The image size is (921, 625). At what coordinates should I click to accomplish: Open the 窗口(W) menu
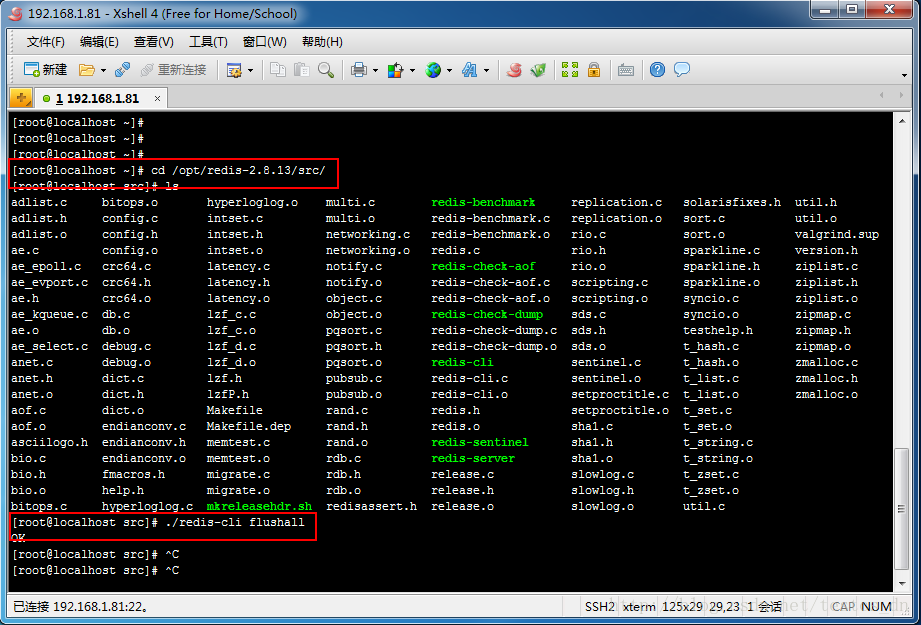[x=264, y=42]
